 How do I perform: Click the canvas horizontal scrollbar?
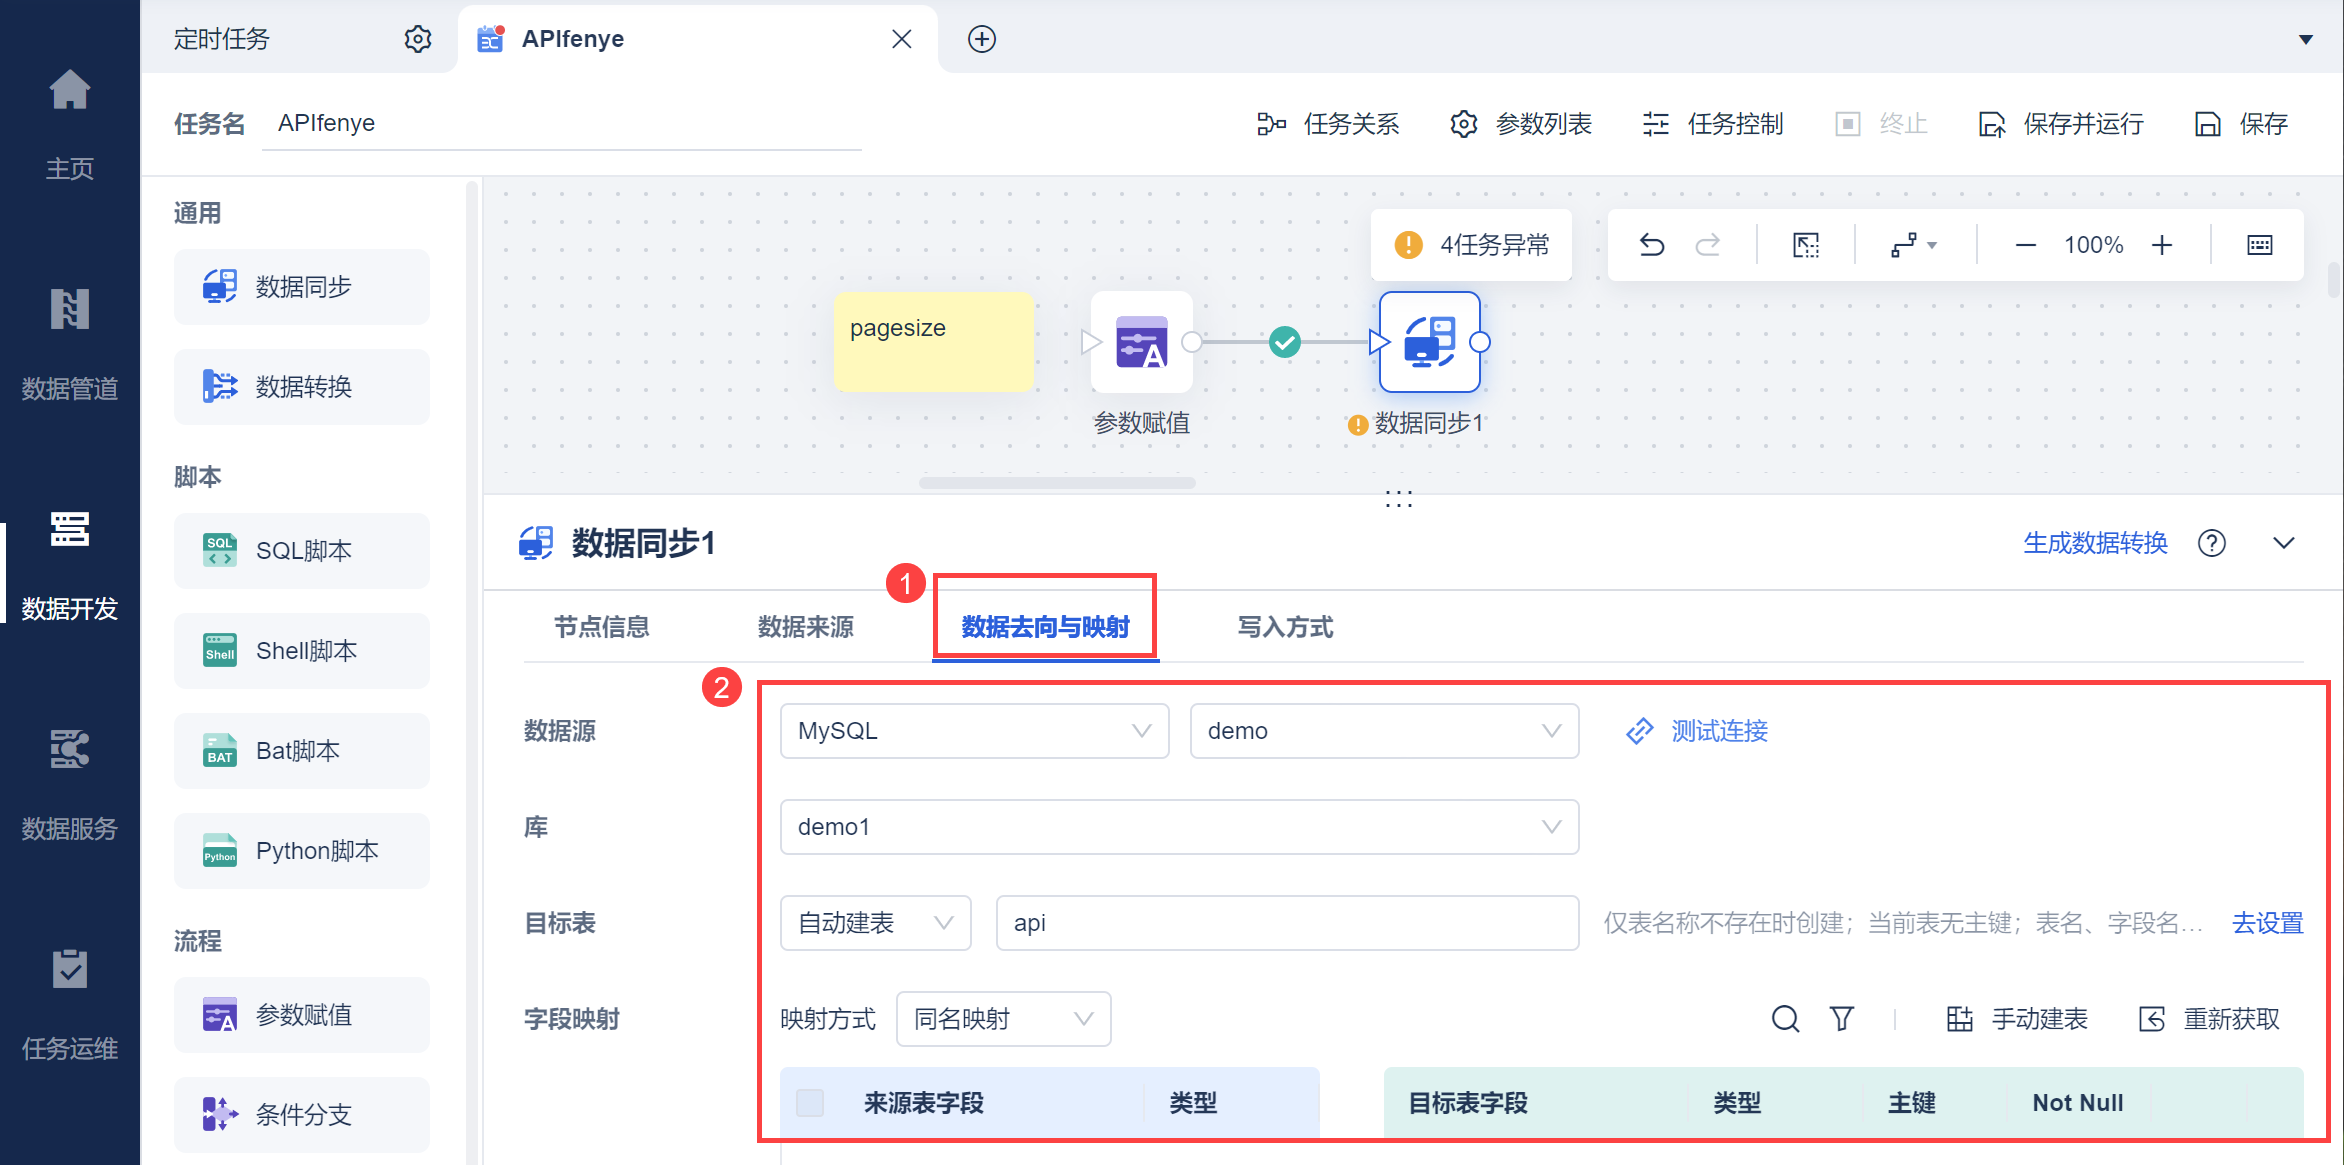1056,483
